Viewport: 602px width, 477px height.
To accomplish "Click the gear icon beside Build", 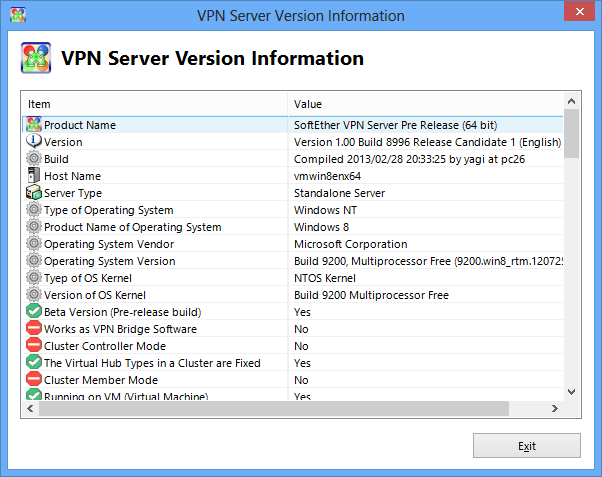I will pos(33,158).
